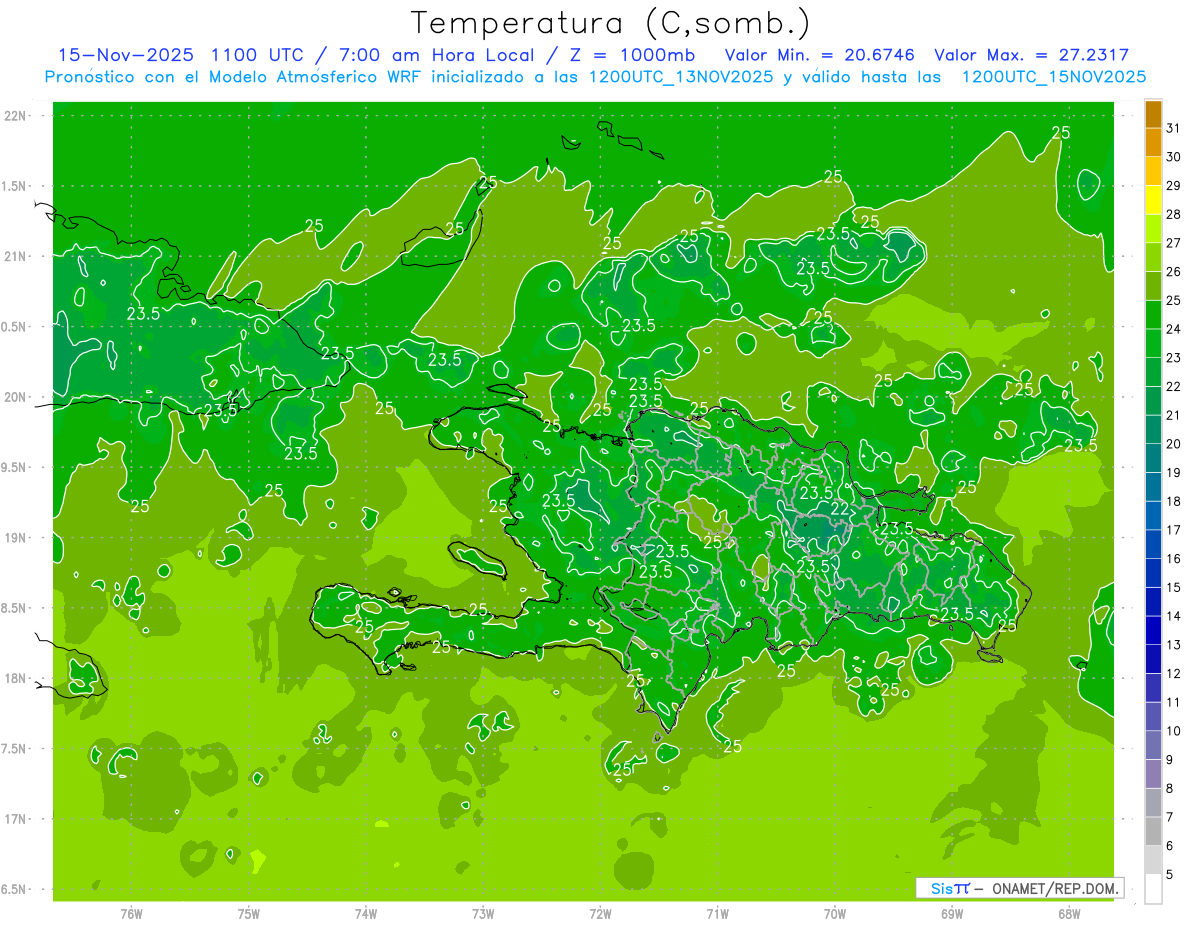Click the 'ONAMET/REP.DOM.' credit label
The width and height of the screenshot is (1200, 927).
click(1054, 888)
